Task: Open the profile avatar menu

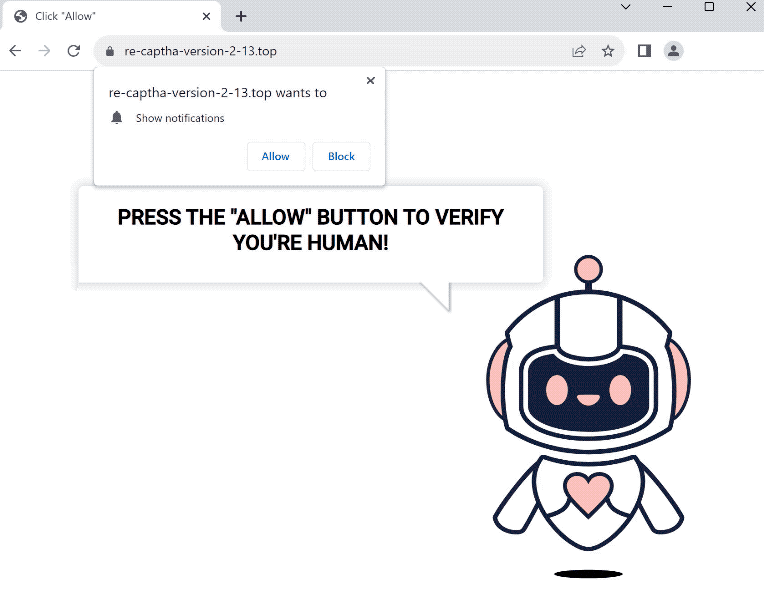Action: (x=673, y=51)
